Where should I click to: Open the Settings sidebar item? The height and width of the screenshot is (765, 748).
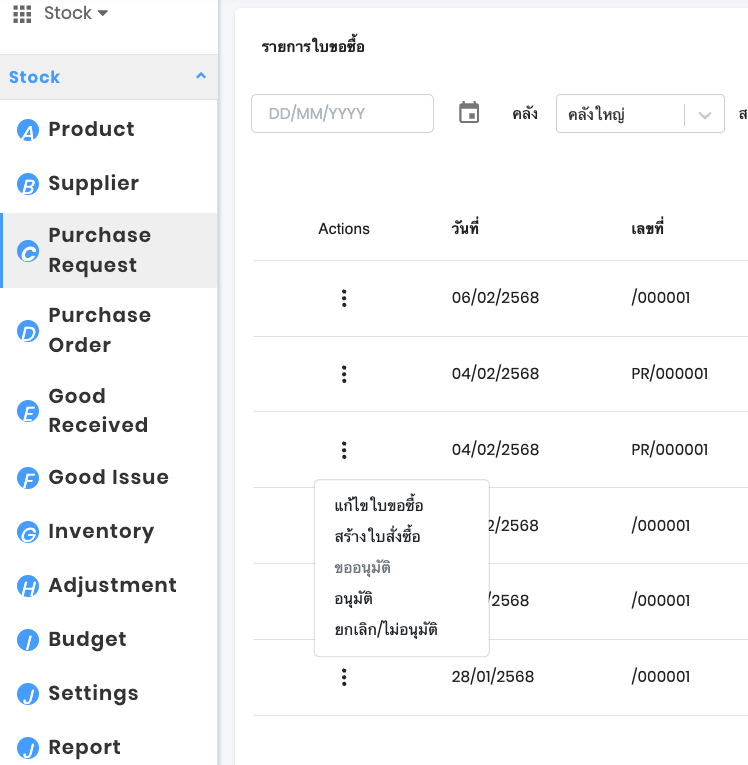pos(93,693)
